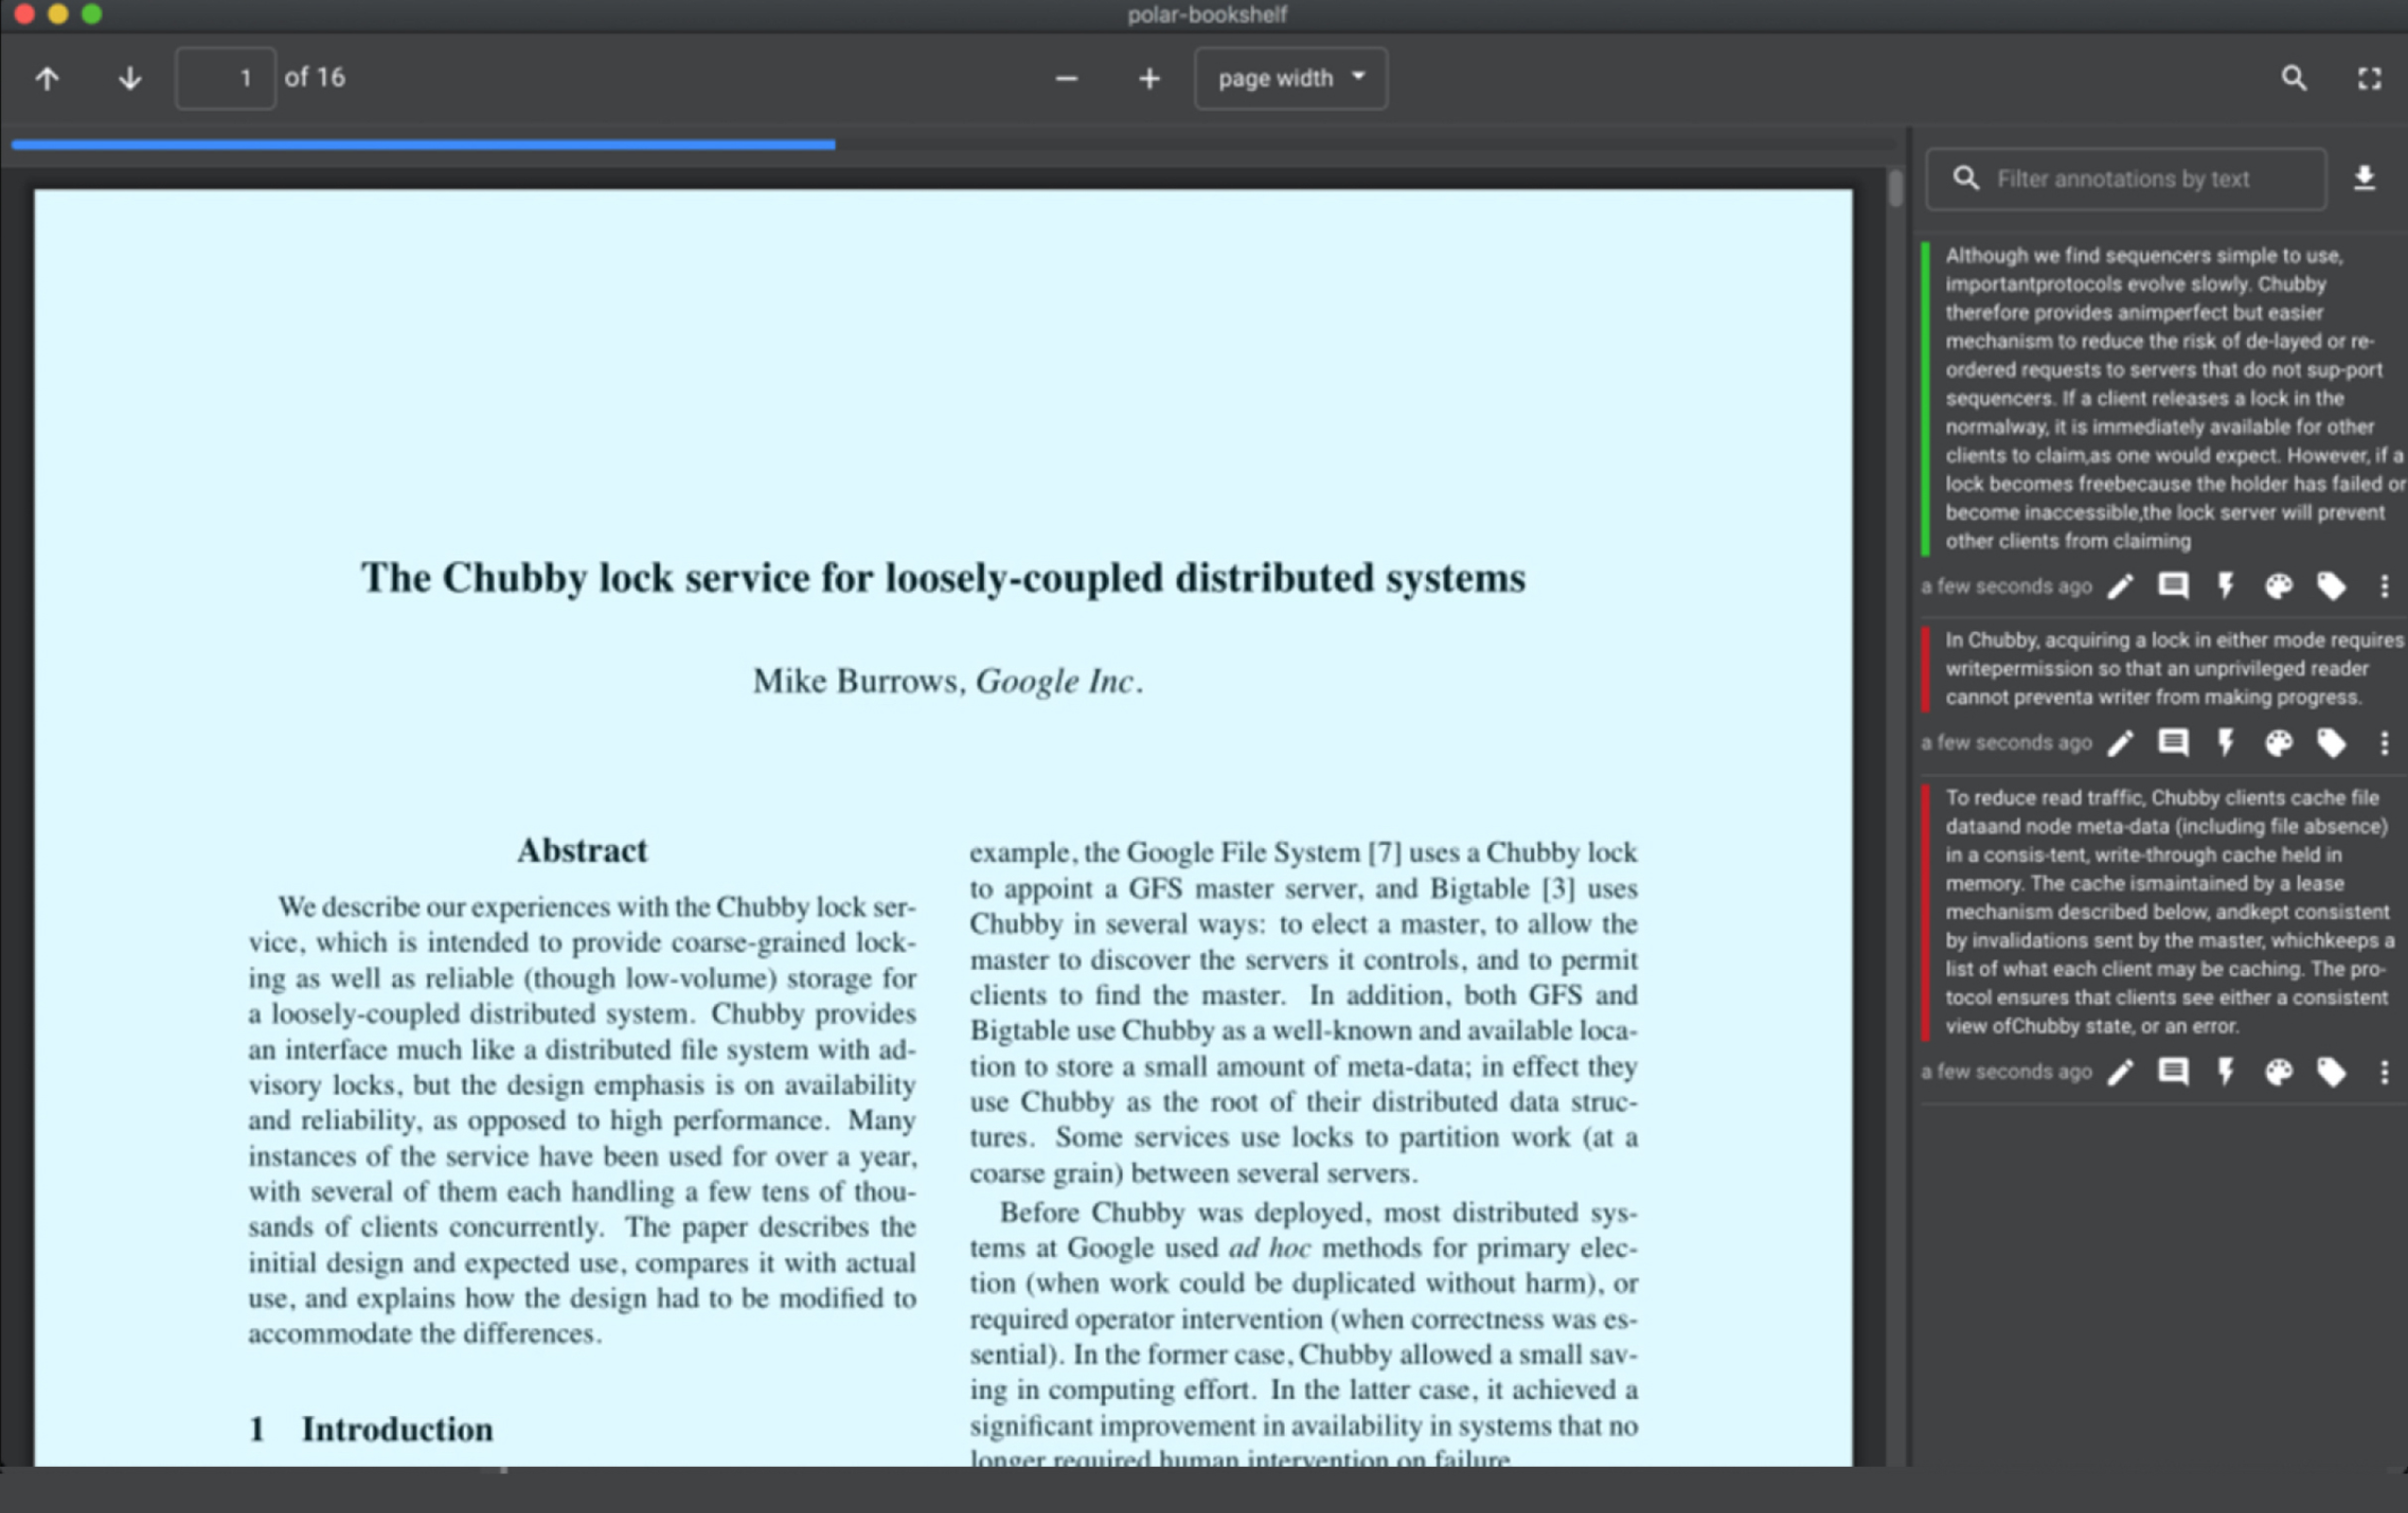Click the 'of 16' page count label
2408x1513 pixels.
[315, 77]
